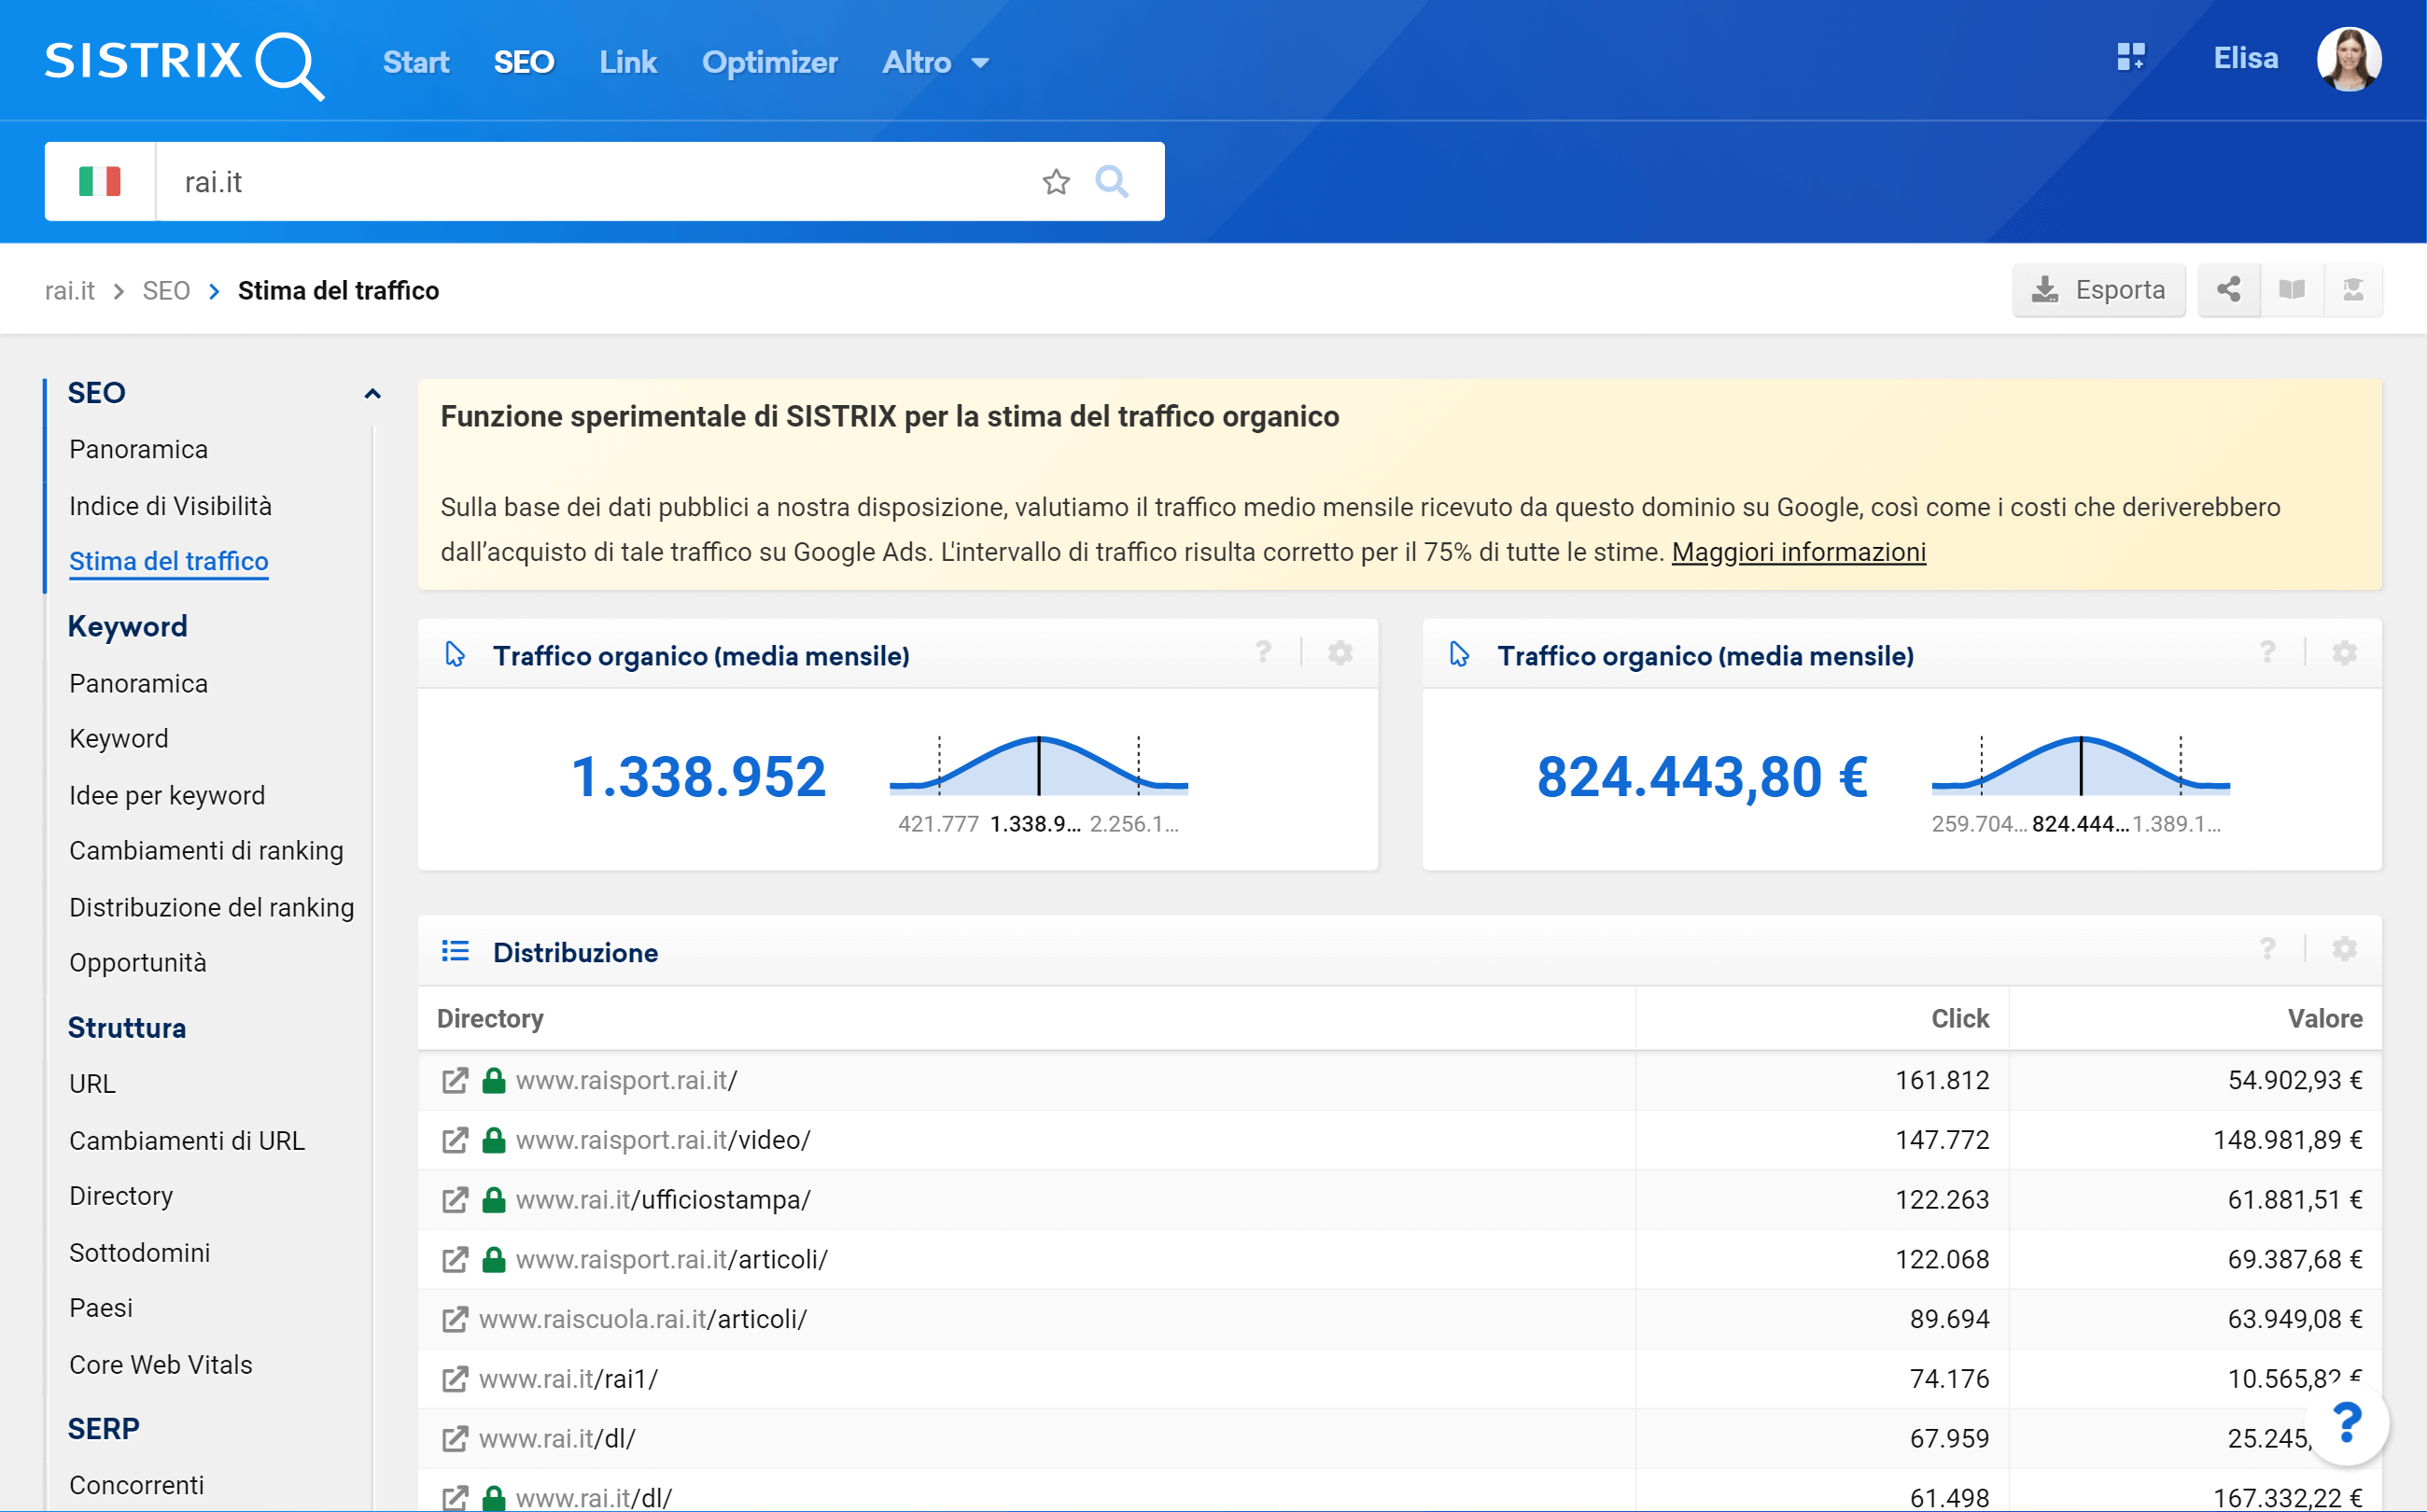Open help icon of Distribuzione panel

(2267, 949)
